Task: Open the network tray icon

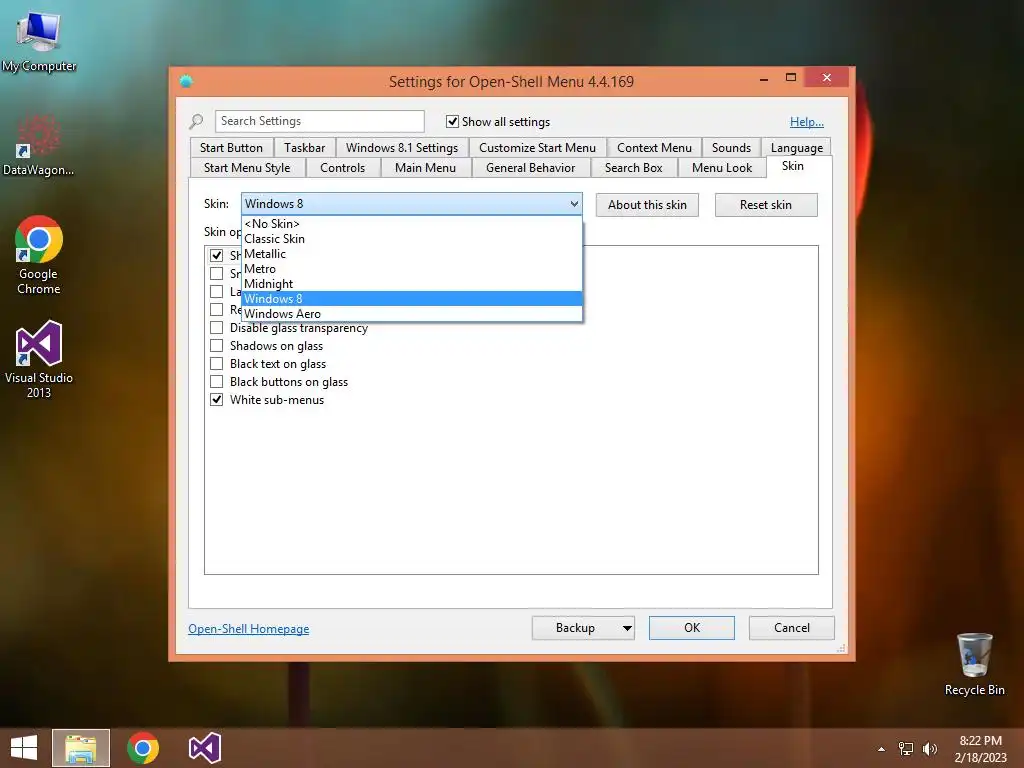Action: point(905,749)
